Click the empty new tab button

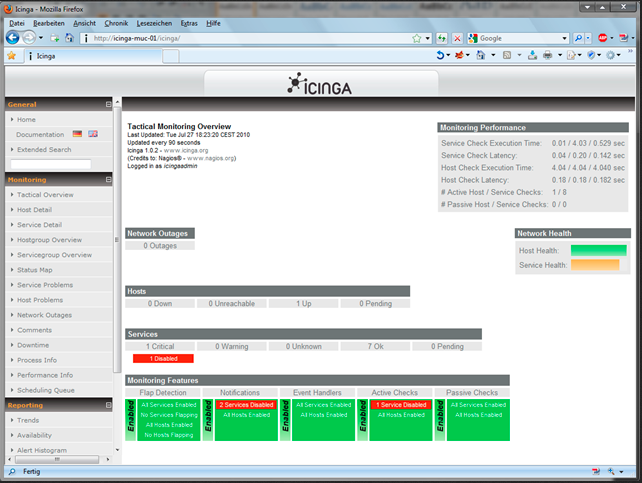pos(171,56)
